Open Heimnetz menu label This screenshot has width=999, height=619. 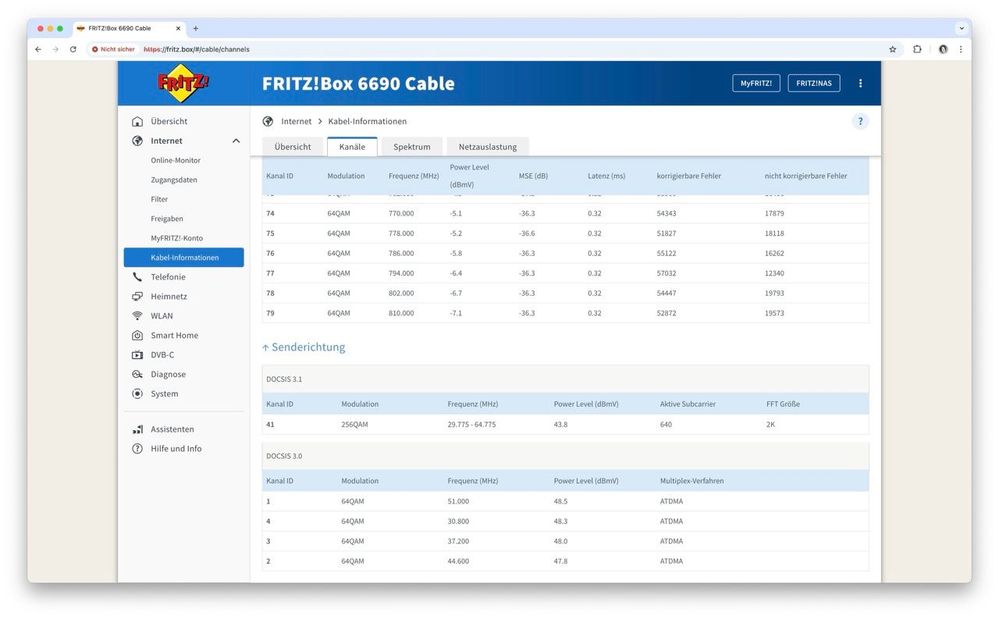169,296
